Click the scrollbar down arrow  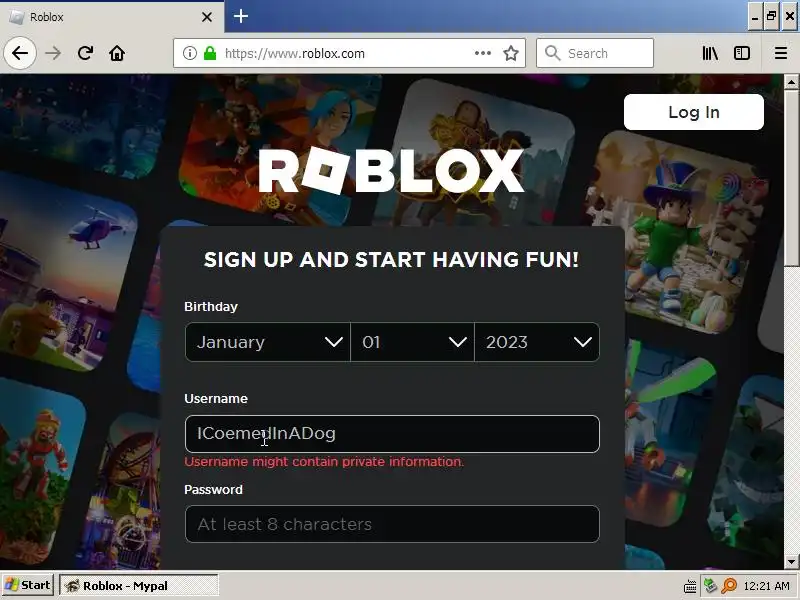point(791,562)
